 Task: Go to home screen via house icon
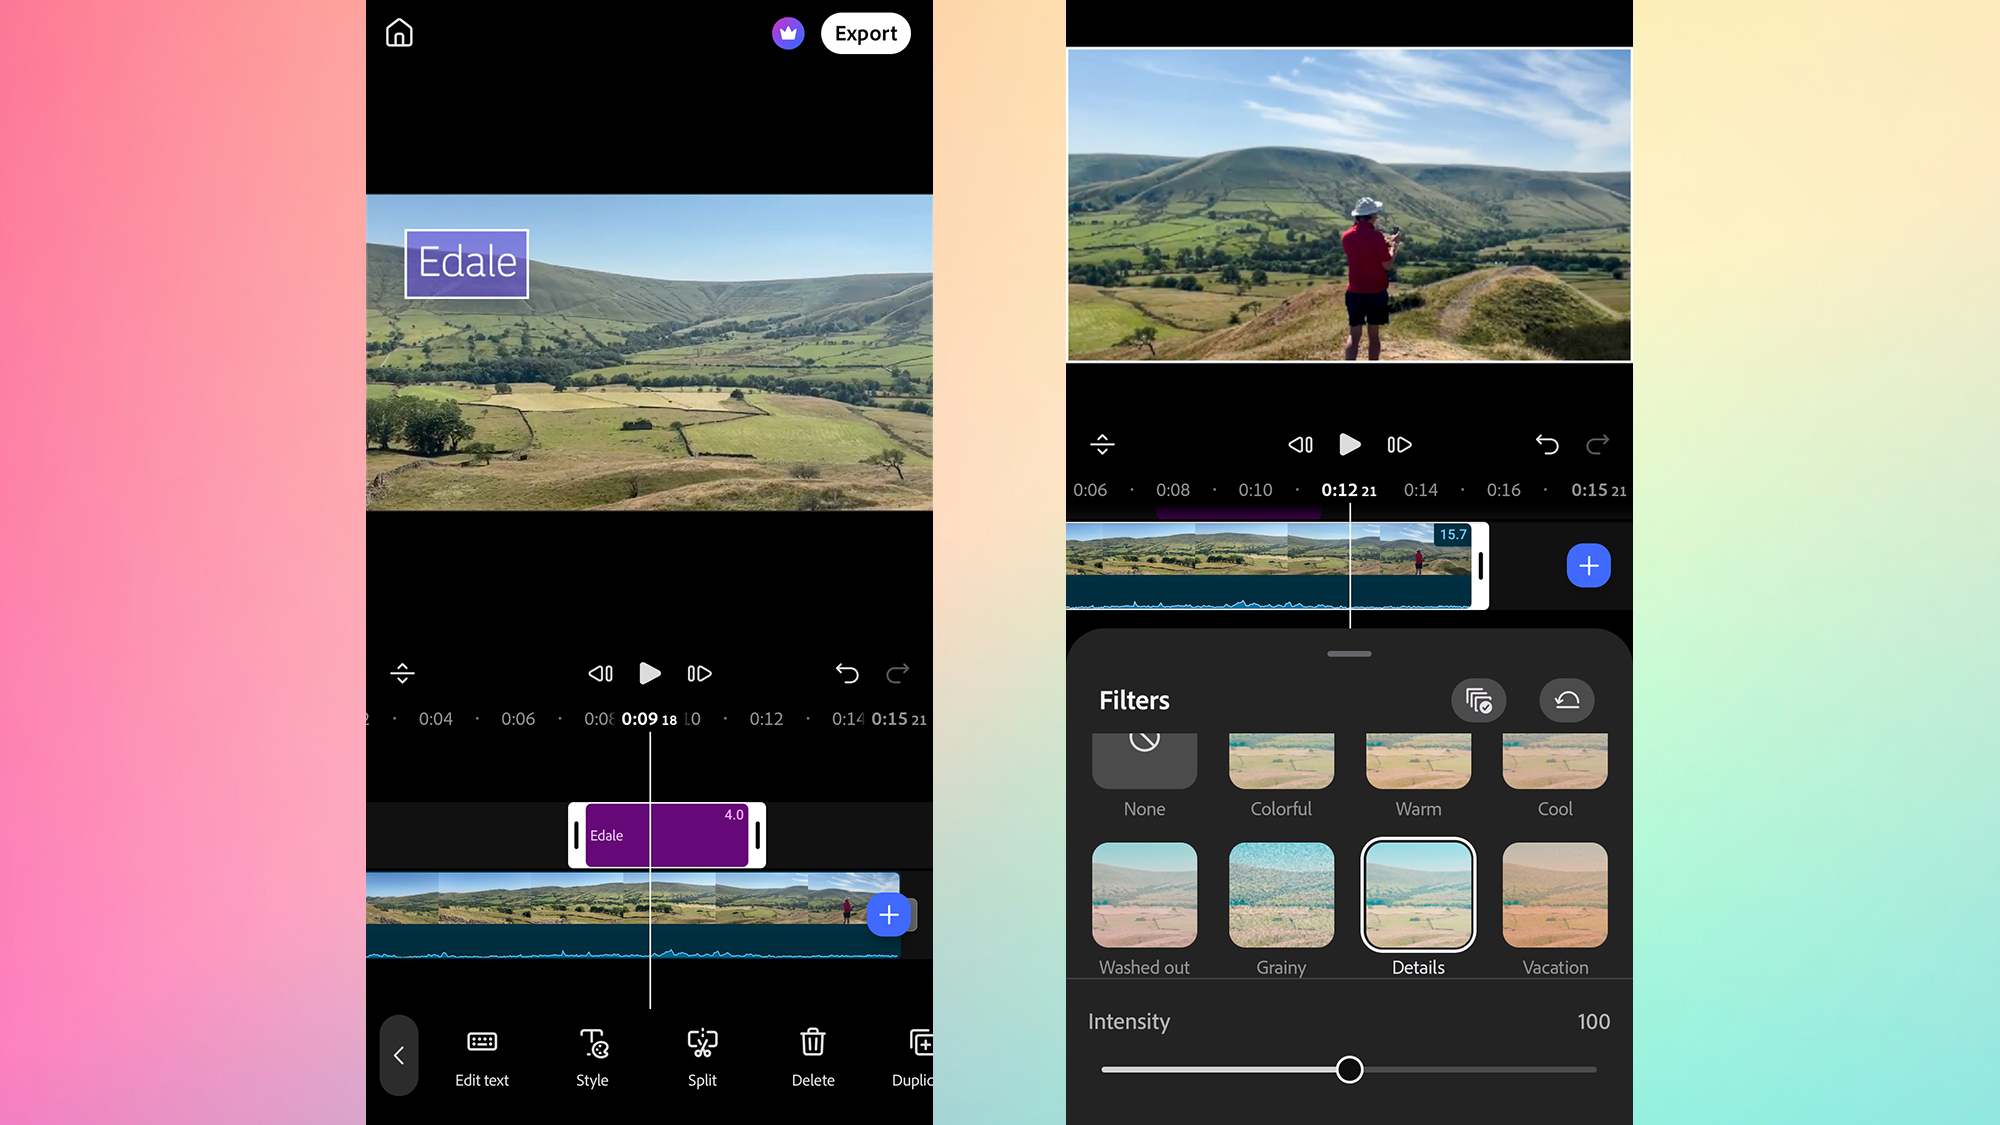(399, 33)
